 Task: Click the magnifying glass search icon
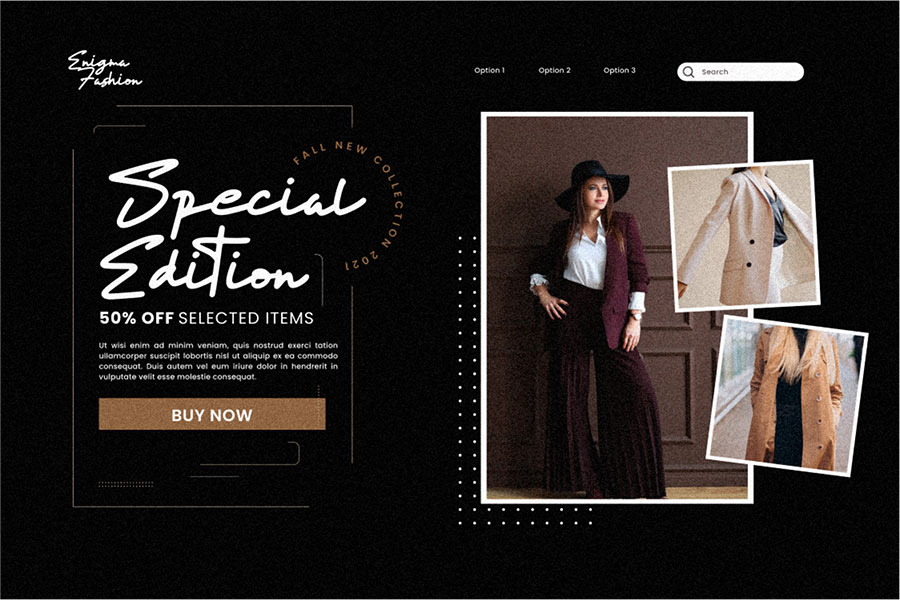coord(688,72)
